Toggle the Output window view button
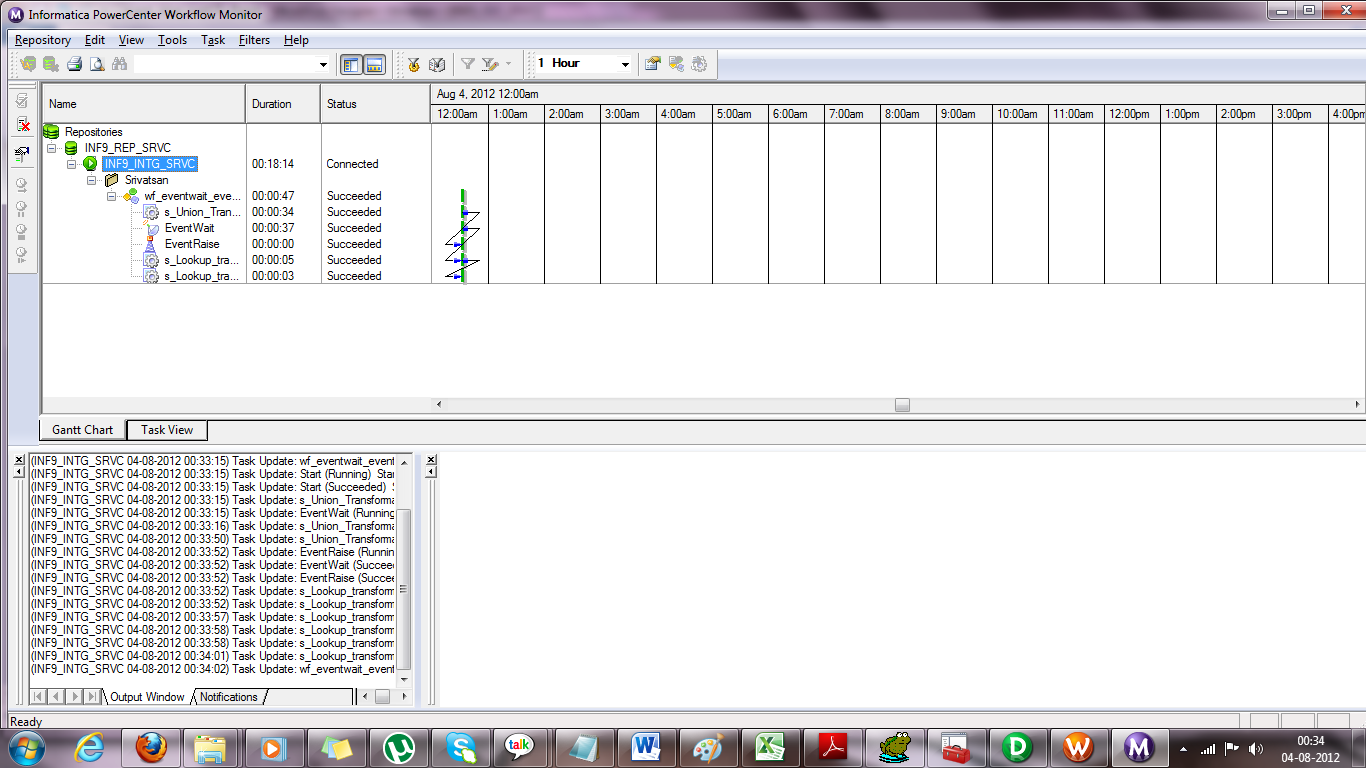This screenshot has height=768, width=1366. point(374,64)
